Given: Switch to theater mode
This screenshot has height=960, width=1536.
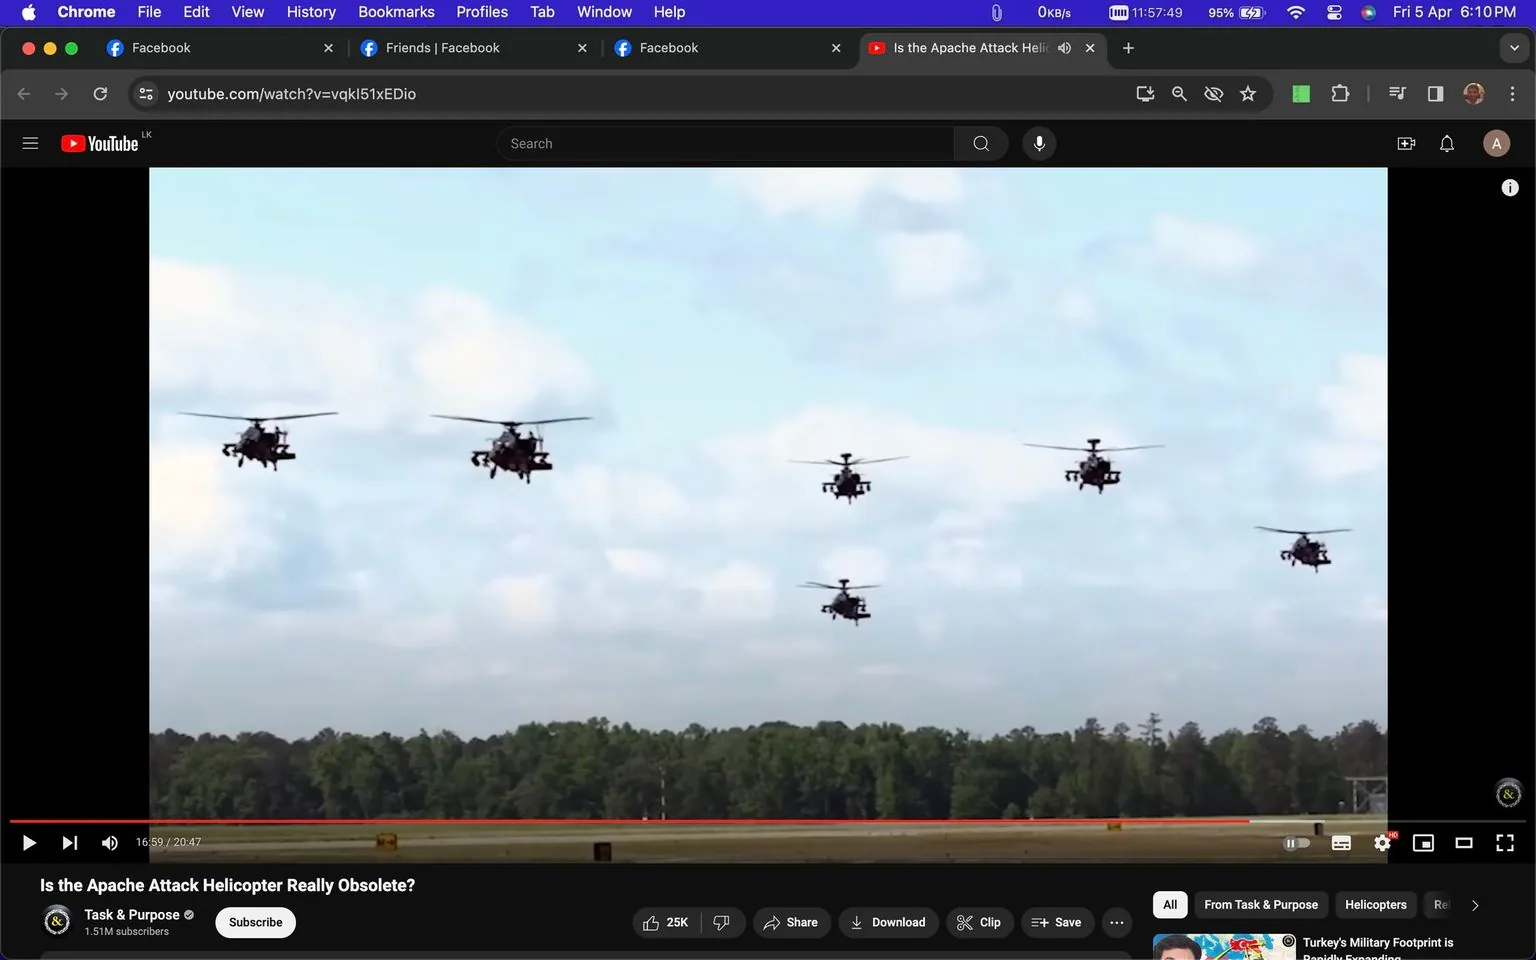Looking at the screenshot, I should (x=1464, y=842).
